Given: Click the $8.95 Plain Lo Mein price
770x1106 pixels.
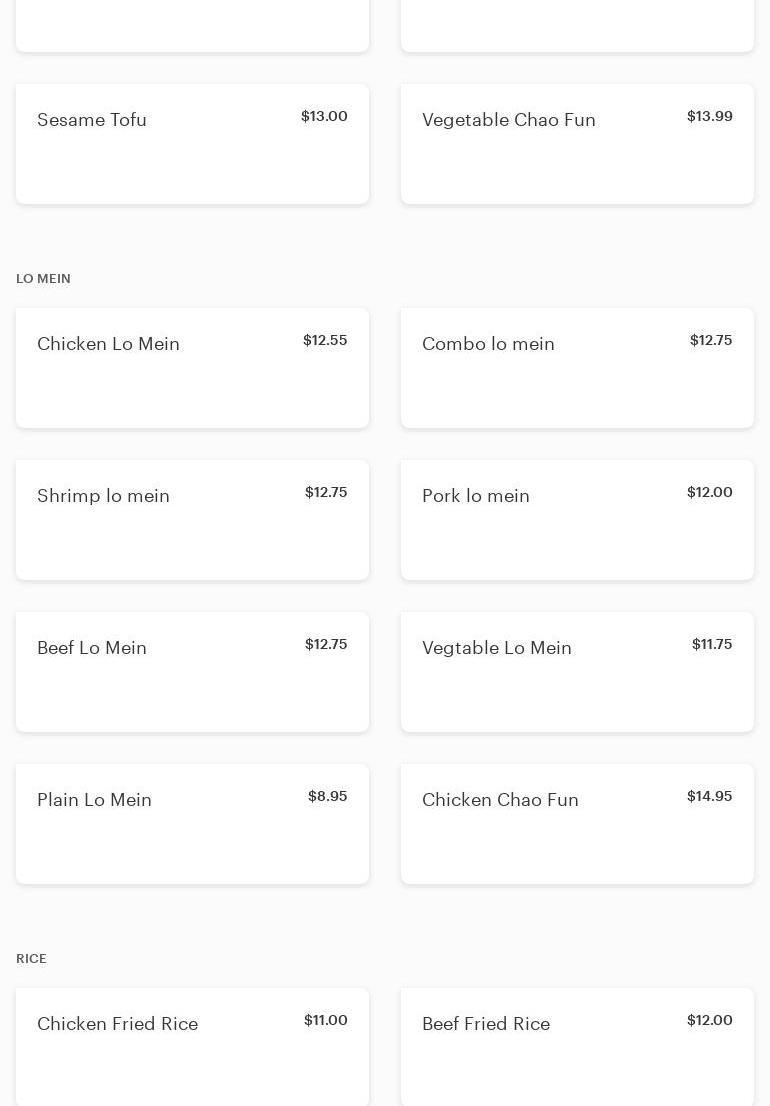Looking at the screenshot, I should point(327,797).
